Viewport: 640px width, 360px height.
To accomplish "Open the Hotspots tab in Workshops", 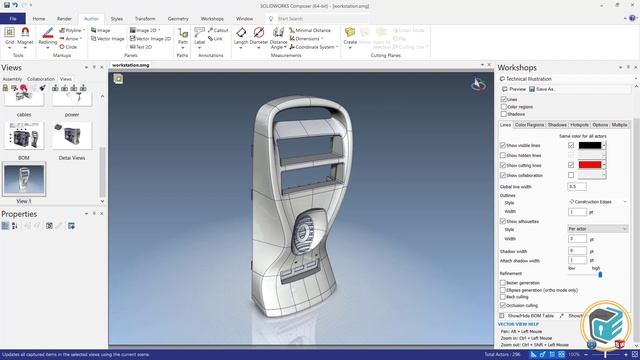I will tap(579, 125).
